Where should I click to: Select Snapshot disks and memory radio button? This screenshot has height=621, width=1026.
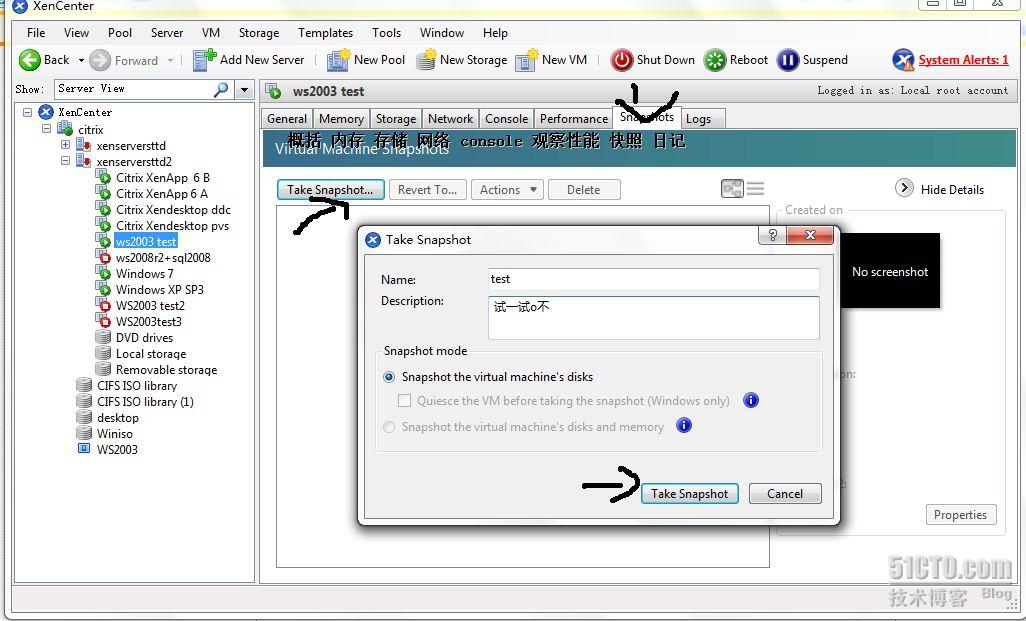389,427
